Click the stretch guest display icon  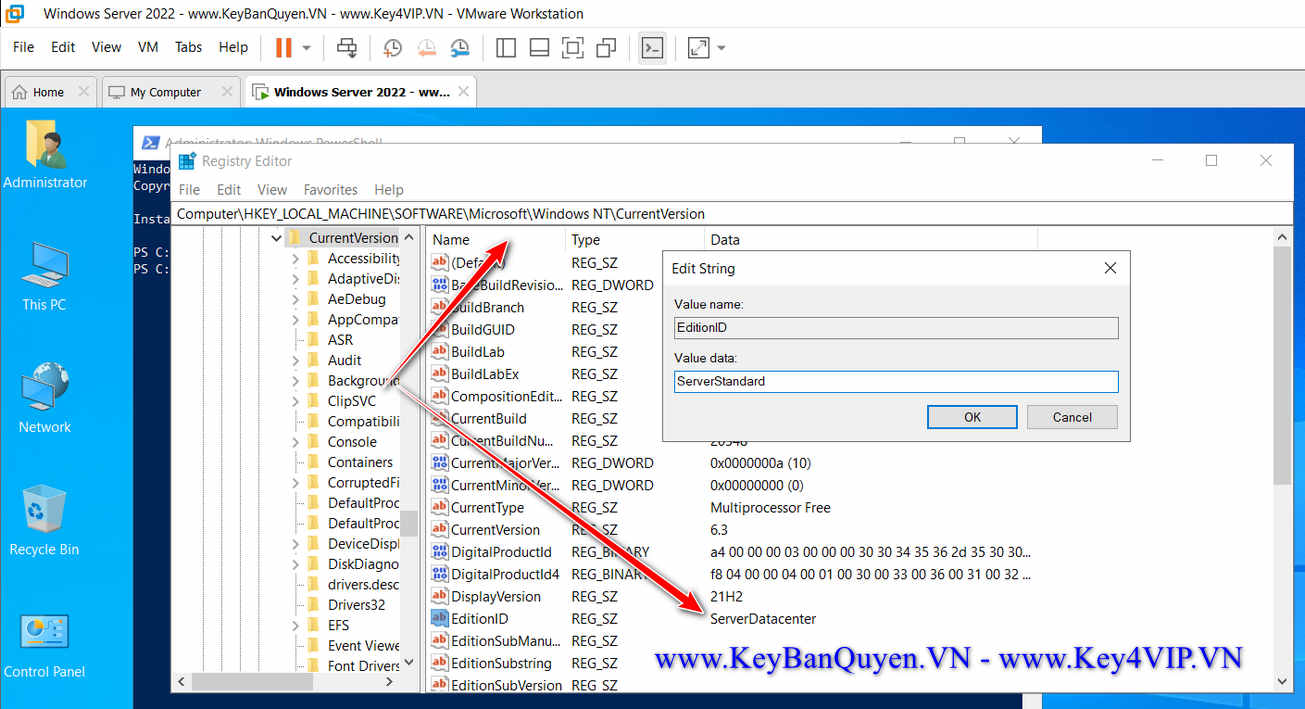coord(698,47)
